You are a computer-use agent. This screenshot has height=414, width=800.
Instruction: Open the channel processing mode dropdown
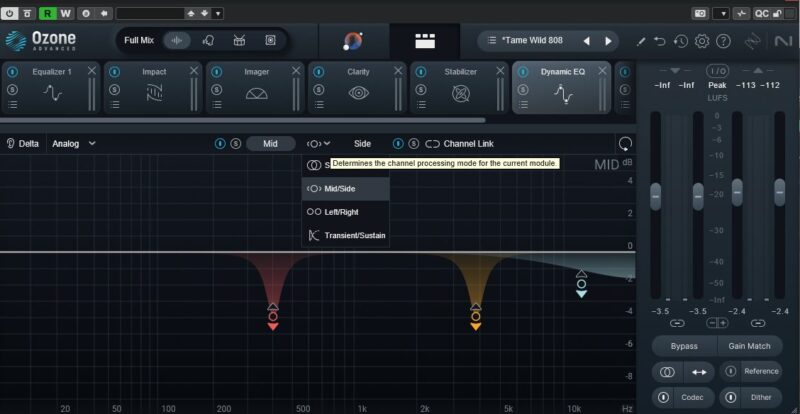pos(319,144)
